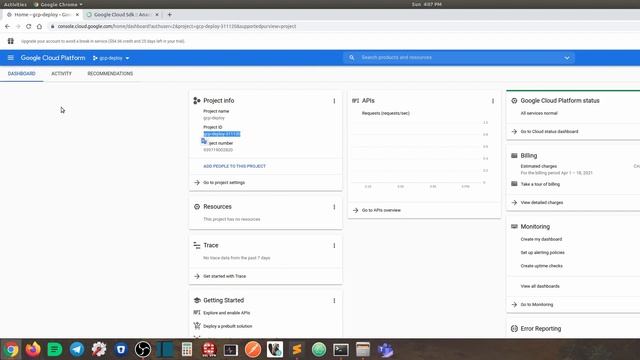Click the browser home button
The width and height of the screenshot is (640, 360).
(x=39, y=26)
